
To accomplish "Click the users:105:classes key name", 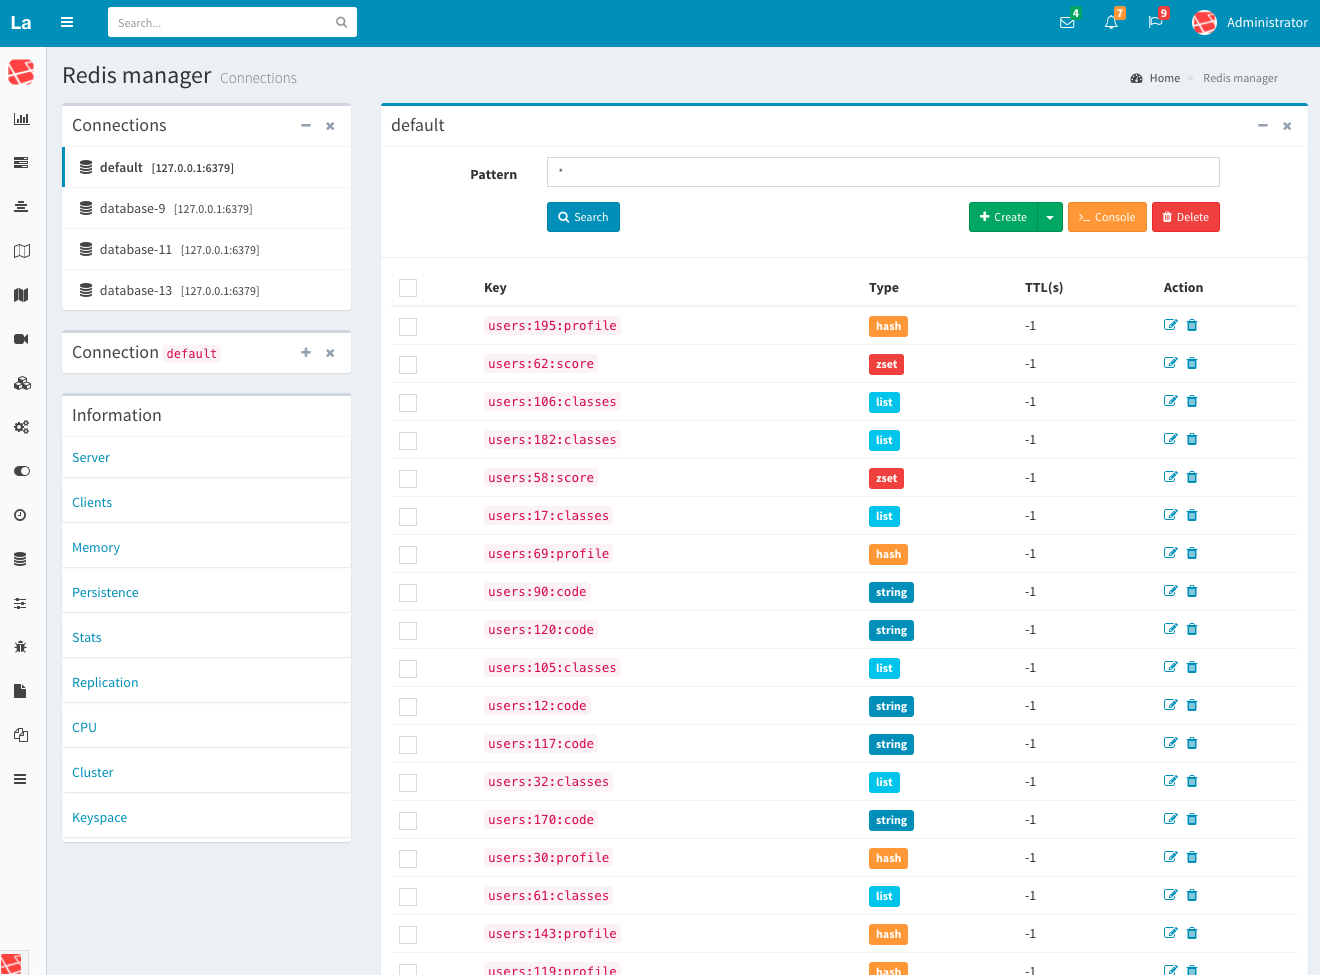I will pos(552,667).
